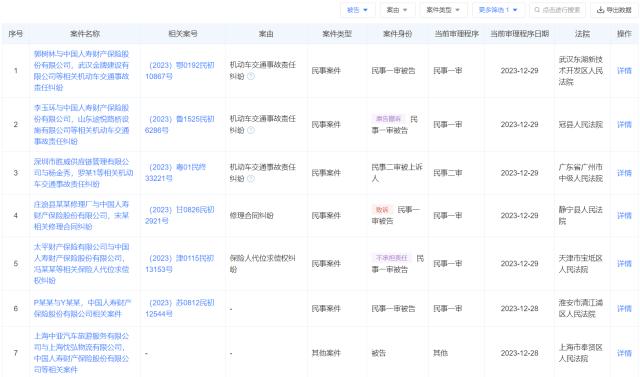This screenshot has width=640, height=377.
Task: Click 详情 for the 静宁县人民法院 case
Action: click(x=624, y=215)
